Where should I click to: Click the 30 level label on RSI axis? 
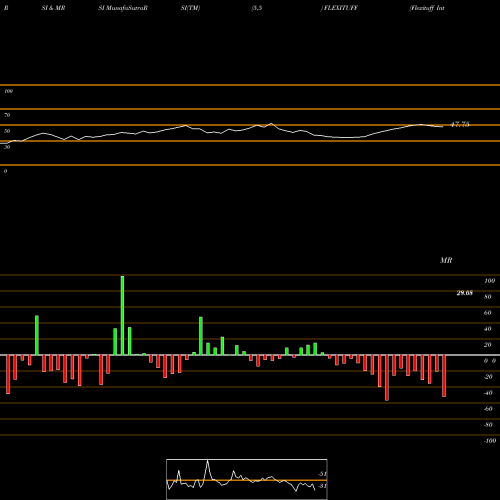7,147
